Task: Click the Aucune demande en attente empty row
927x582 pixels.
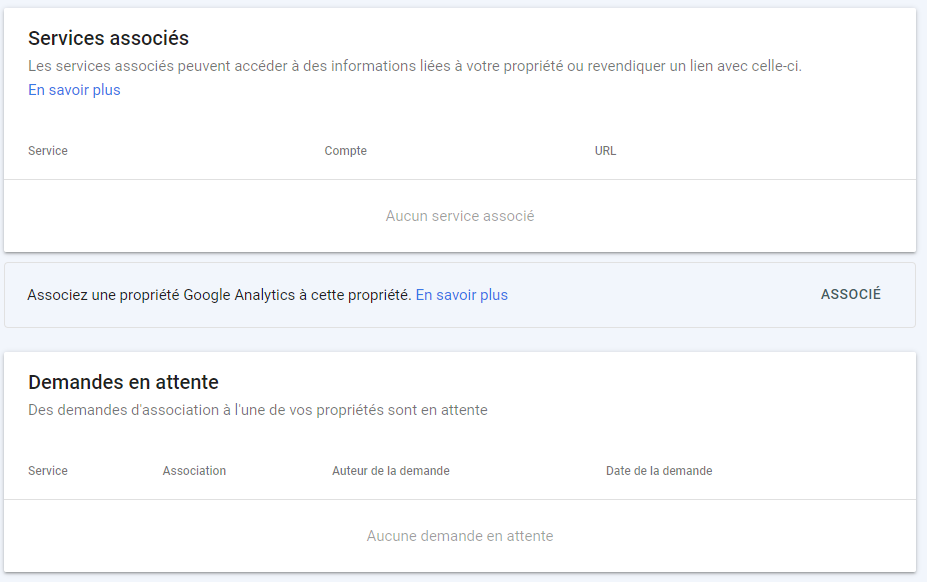Action: [x=460, y=536]
